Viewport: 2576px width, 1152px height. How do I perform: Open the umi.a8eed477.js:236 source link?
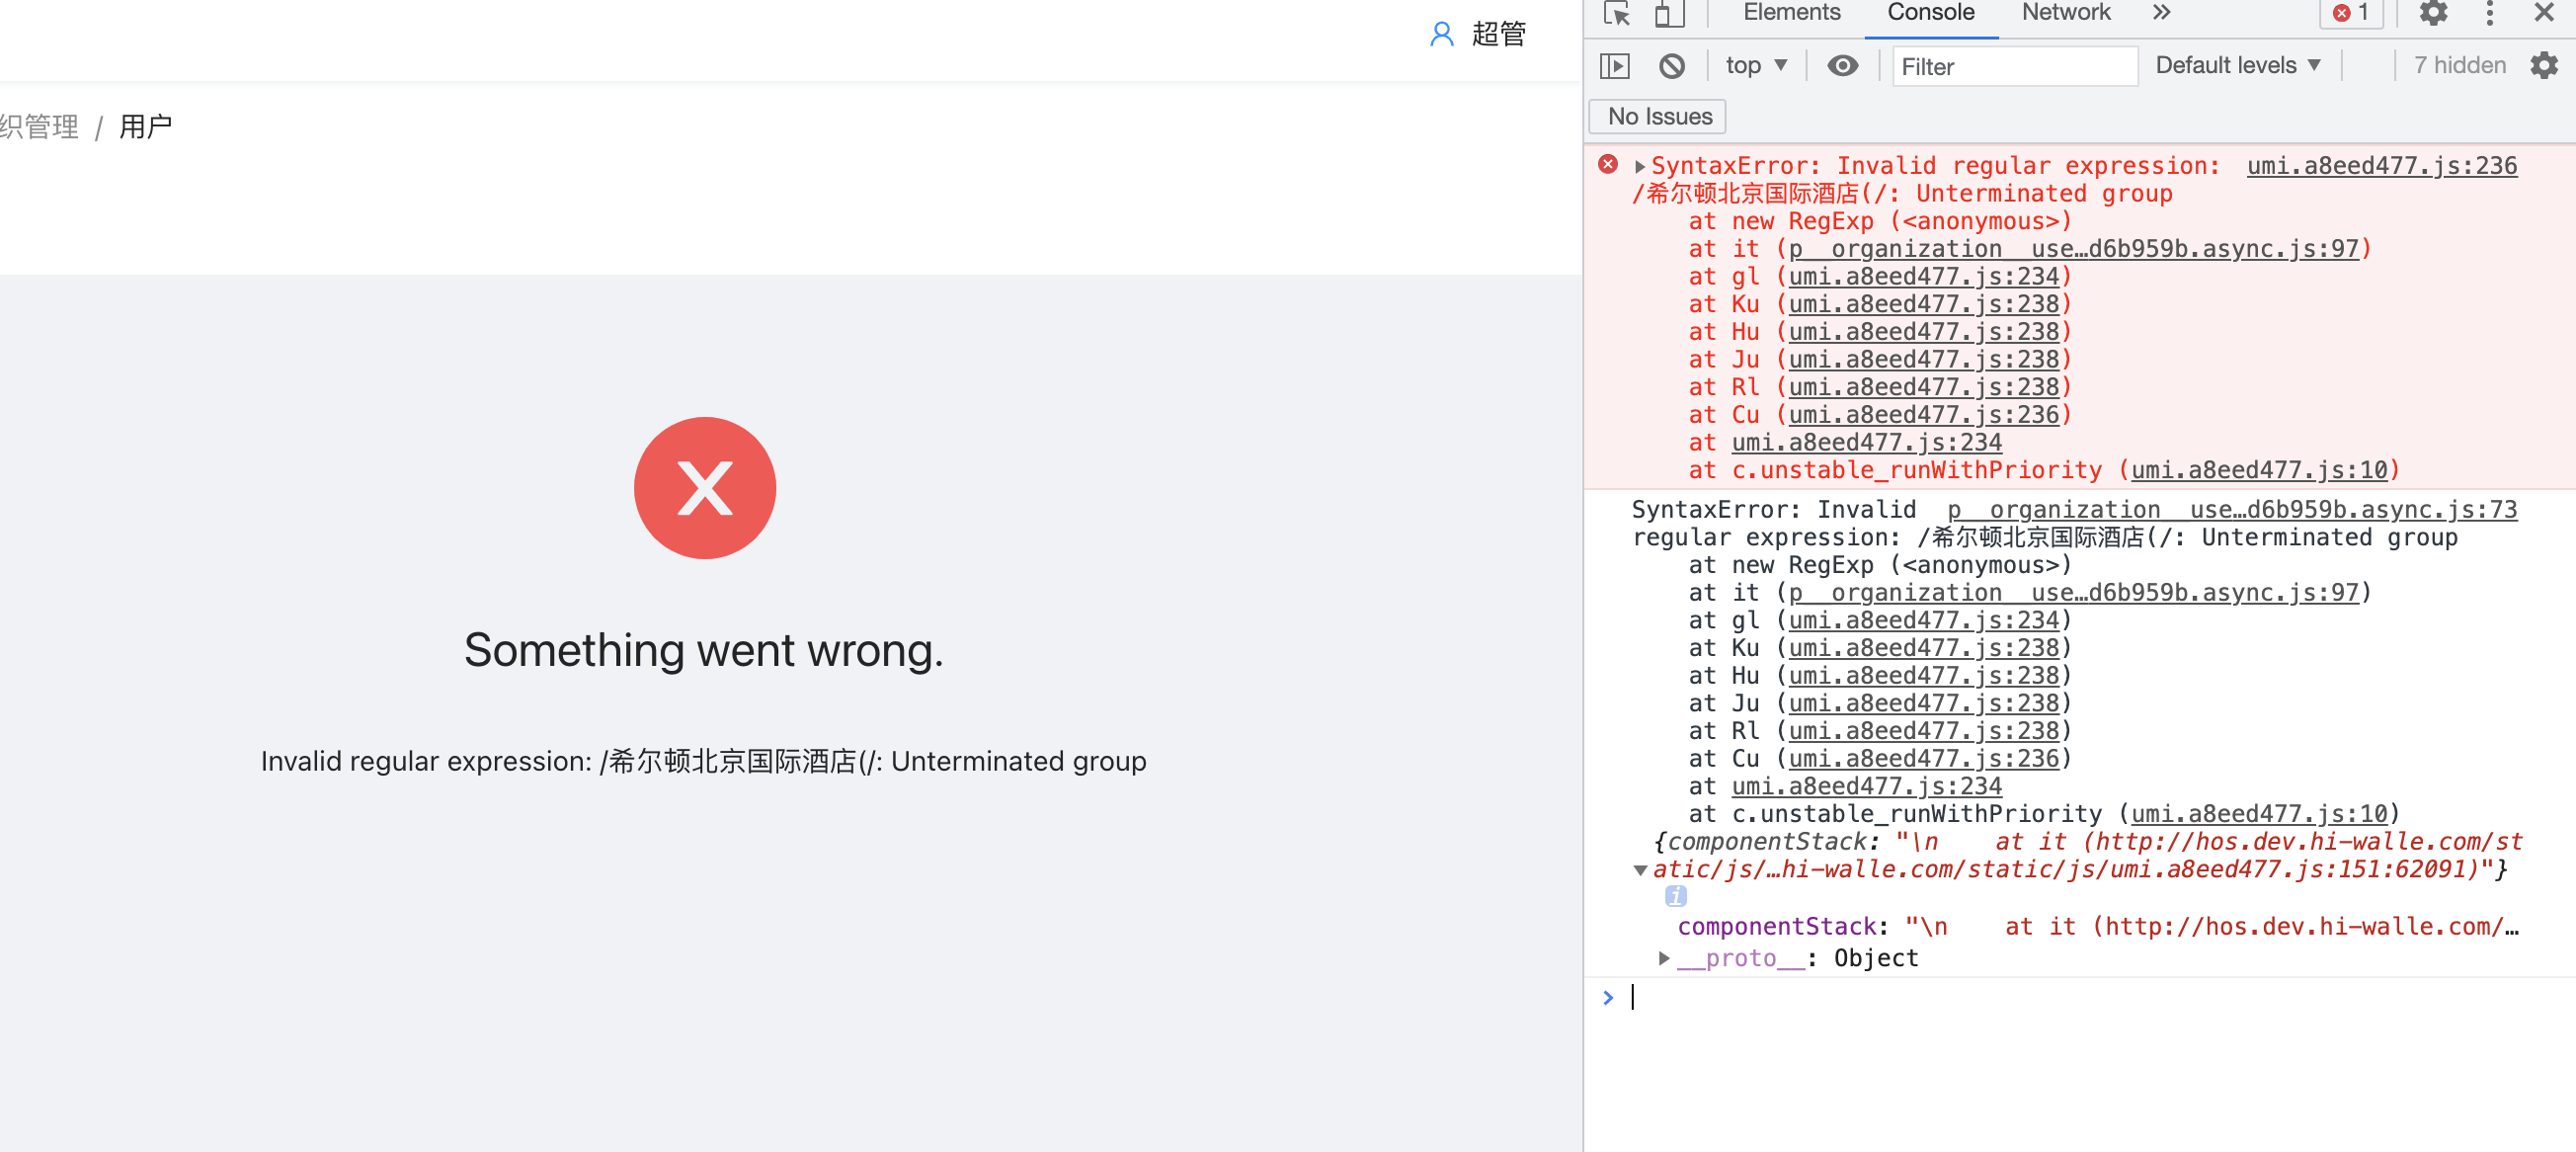pos(2383,165)
